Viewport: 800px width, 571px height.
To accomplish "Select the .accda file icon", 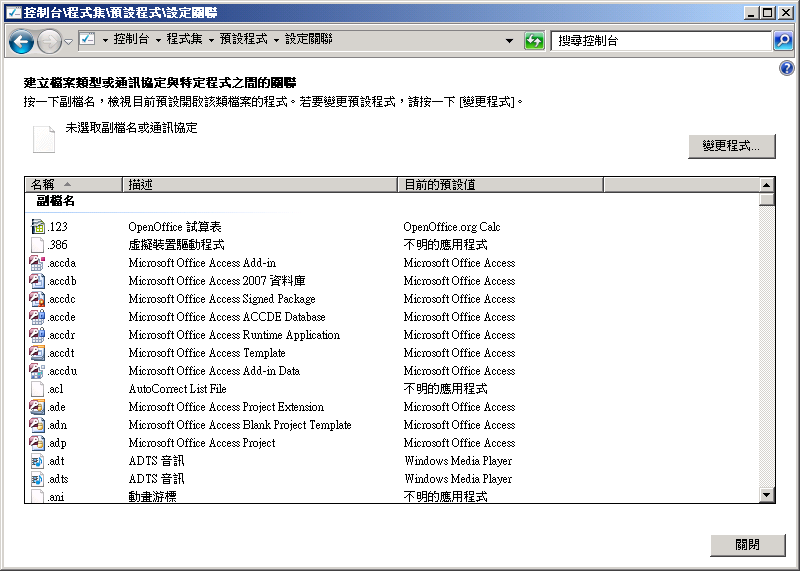I will pyautogui.click(x=37, y=263).
